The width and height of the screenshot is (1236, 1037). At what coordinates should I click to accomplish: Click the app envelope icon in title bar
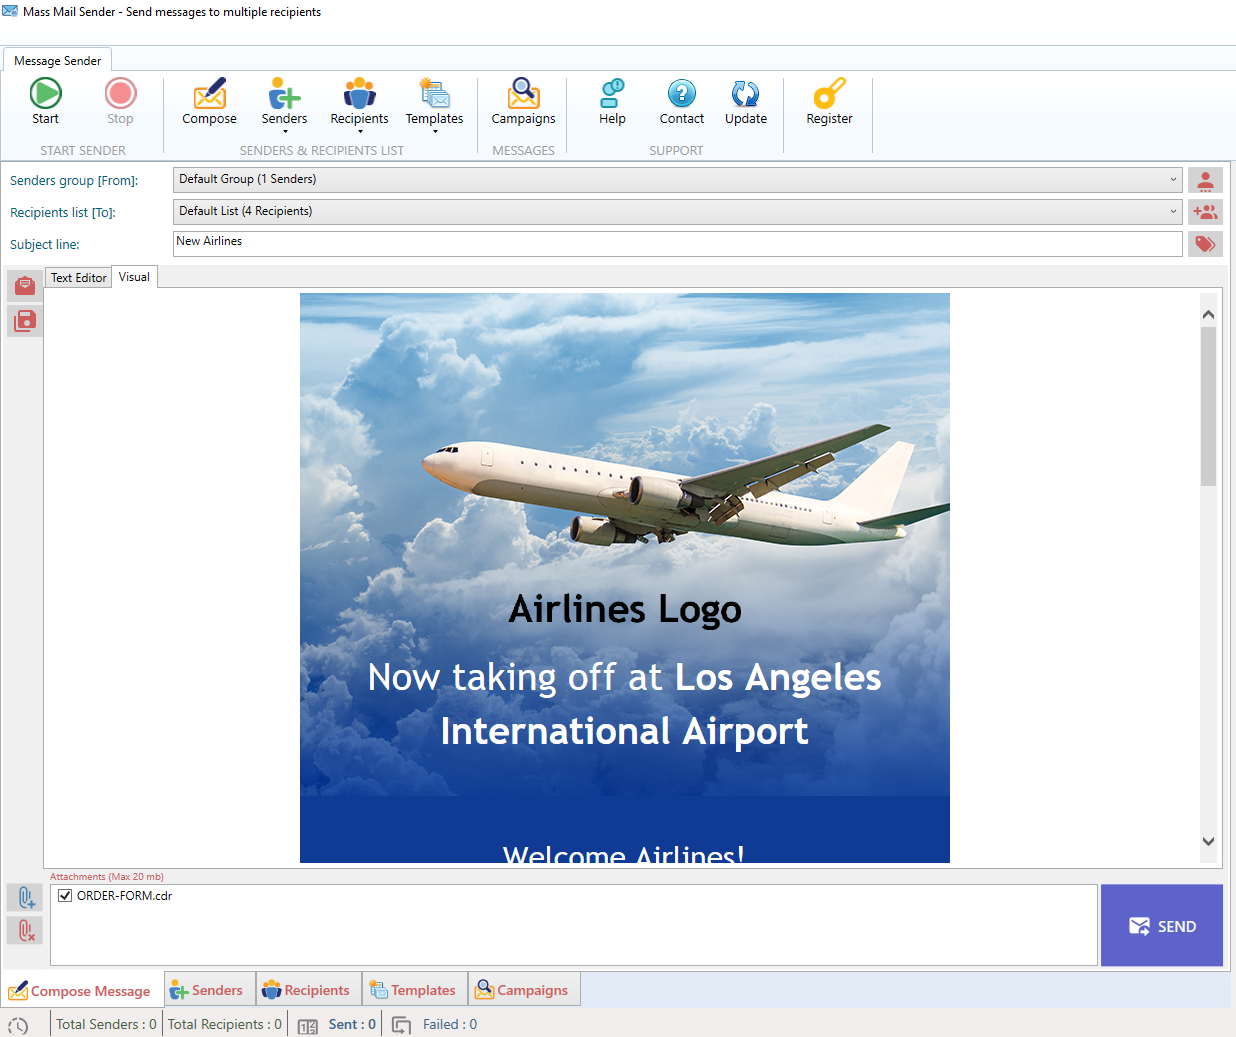point(10,11)
